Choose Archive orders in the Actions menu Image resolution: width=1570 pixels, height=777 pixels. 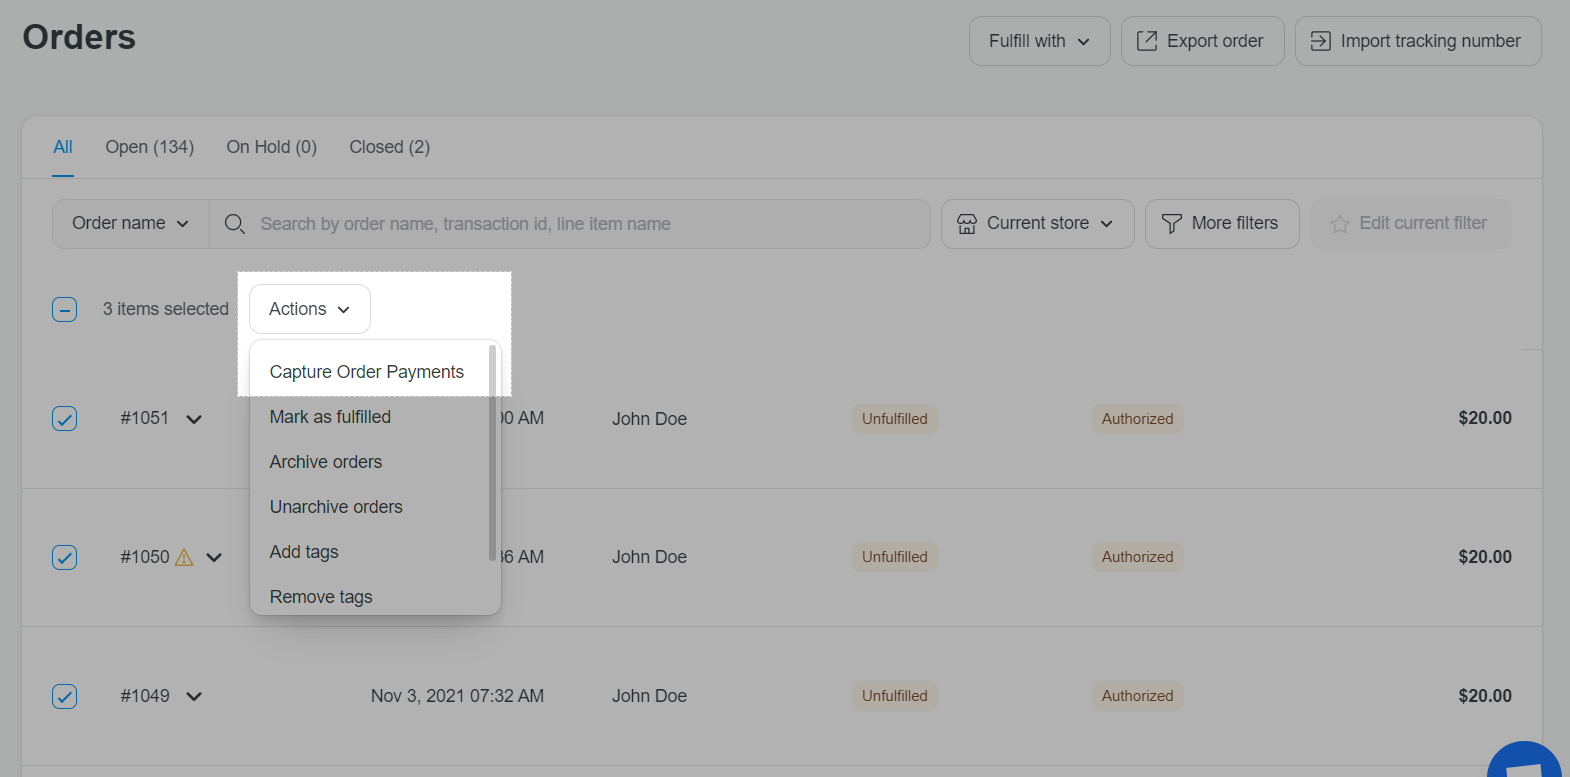point(325,462)
